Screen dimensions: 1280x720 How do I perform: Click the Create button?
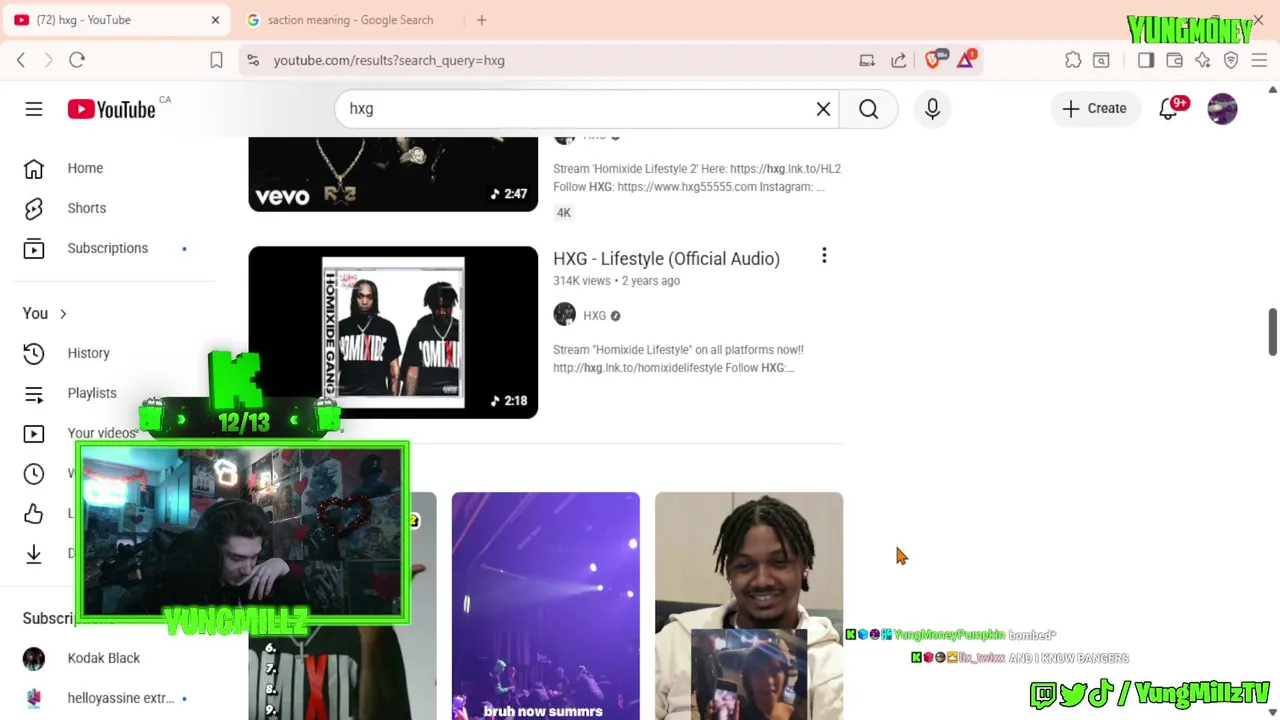(x=1094, y=109)
